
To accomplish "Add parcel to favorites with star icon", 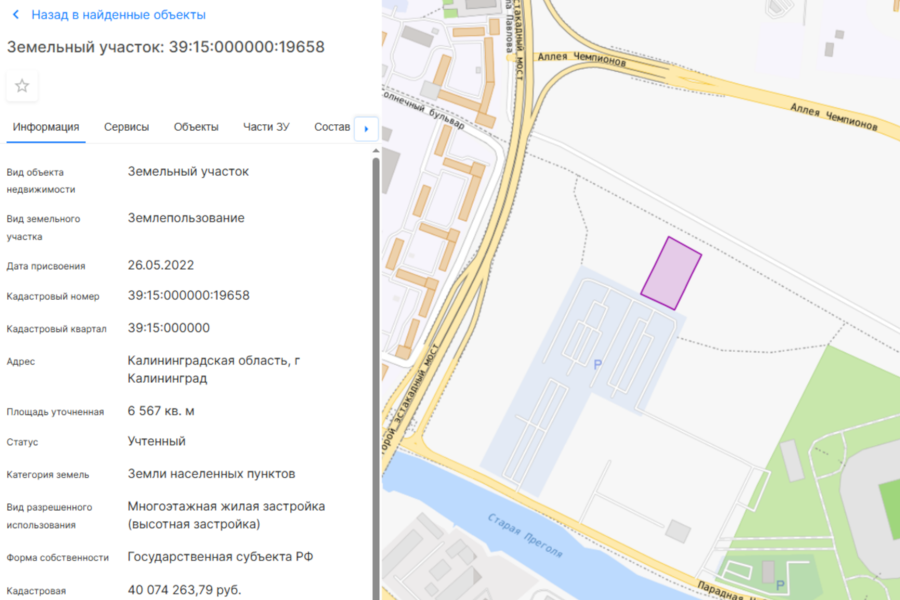I will point(22,86).
